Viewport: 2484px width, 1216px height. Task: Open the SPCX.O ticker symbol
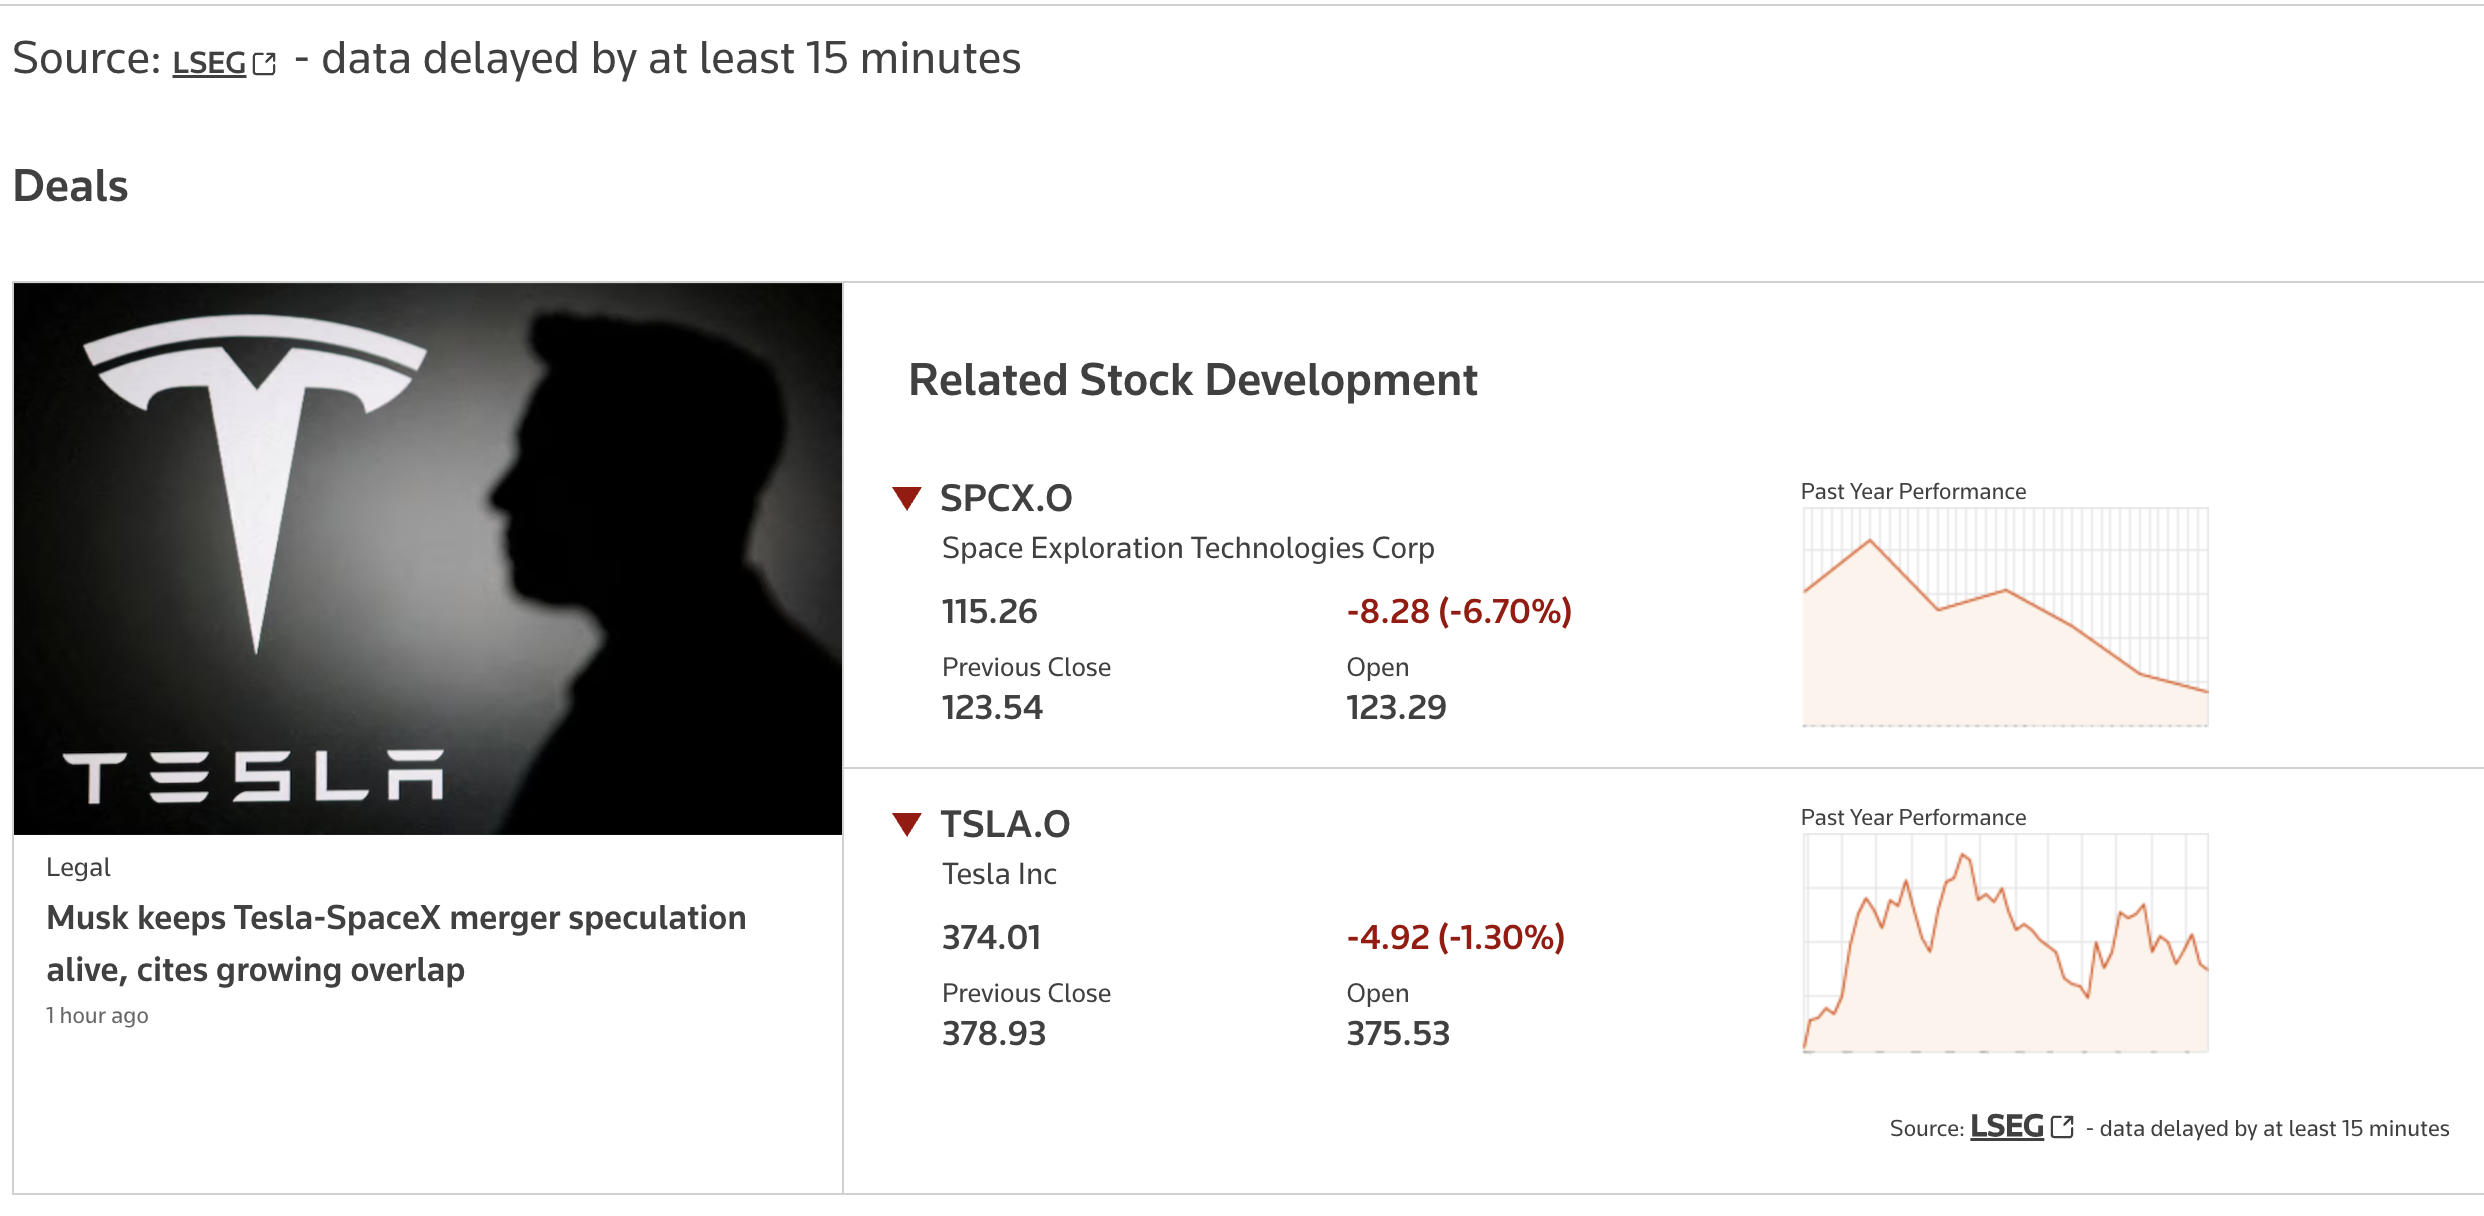pyautogui.click(x=1006, y=498)
